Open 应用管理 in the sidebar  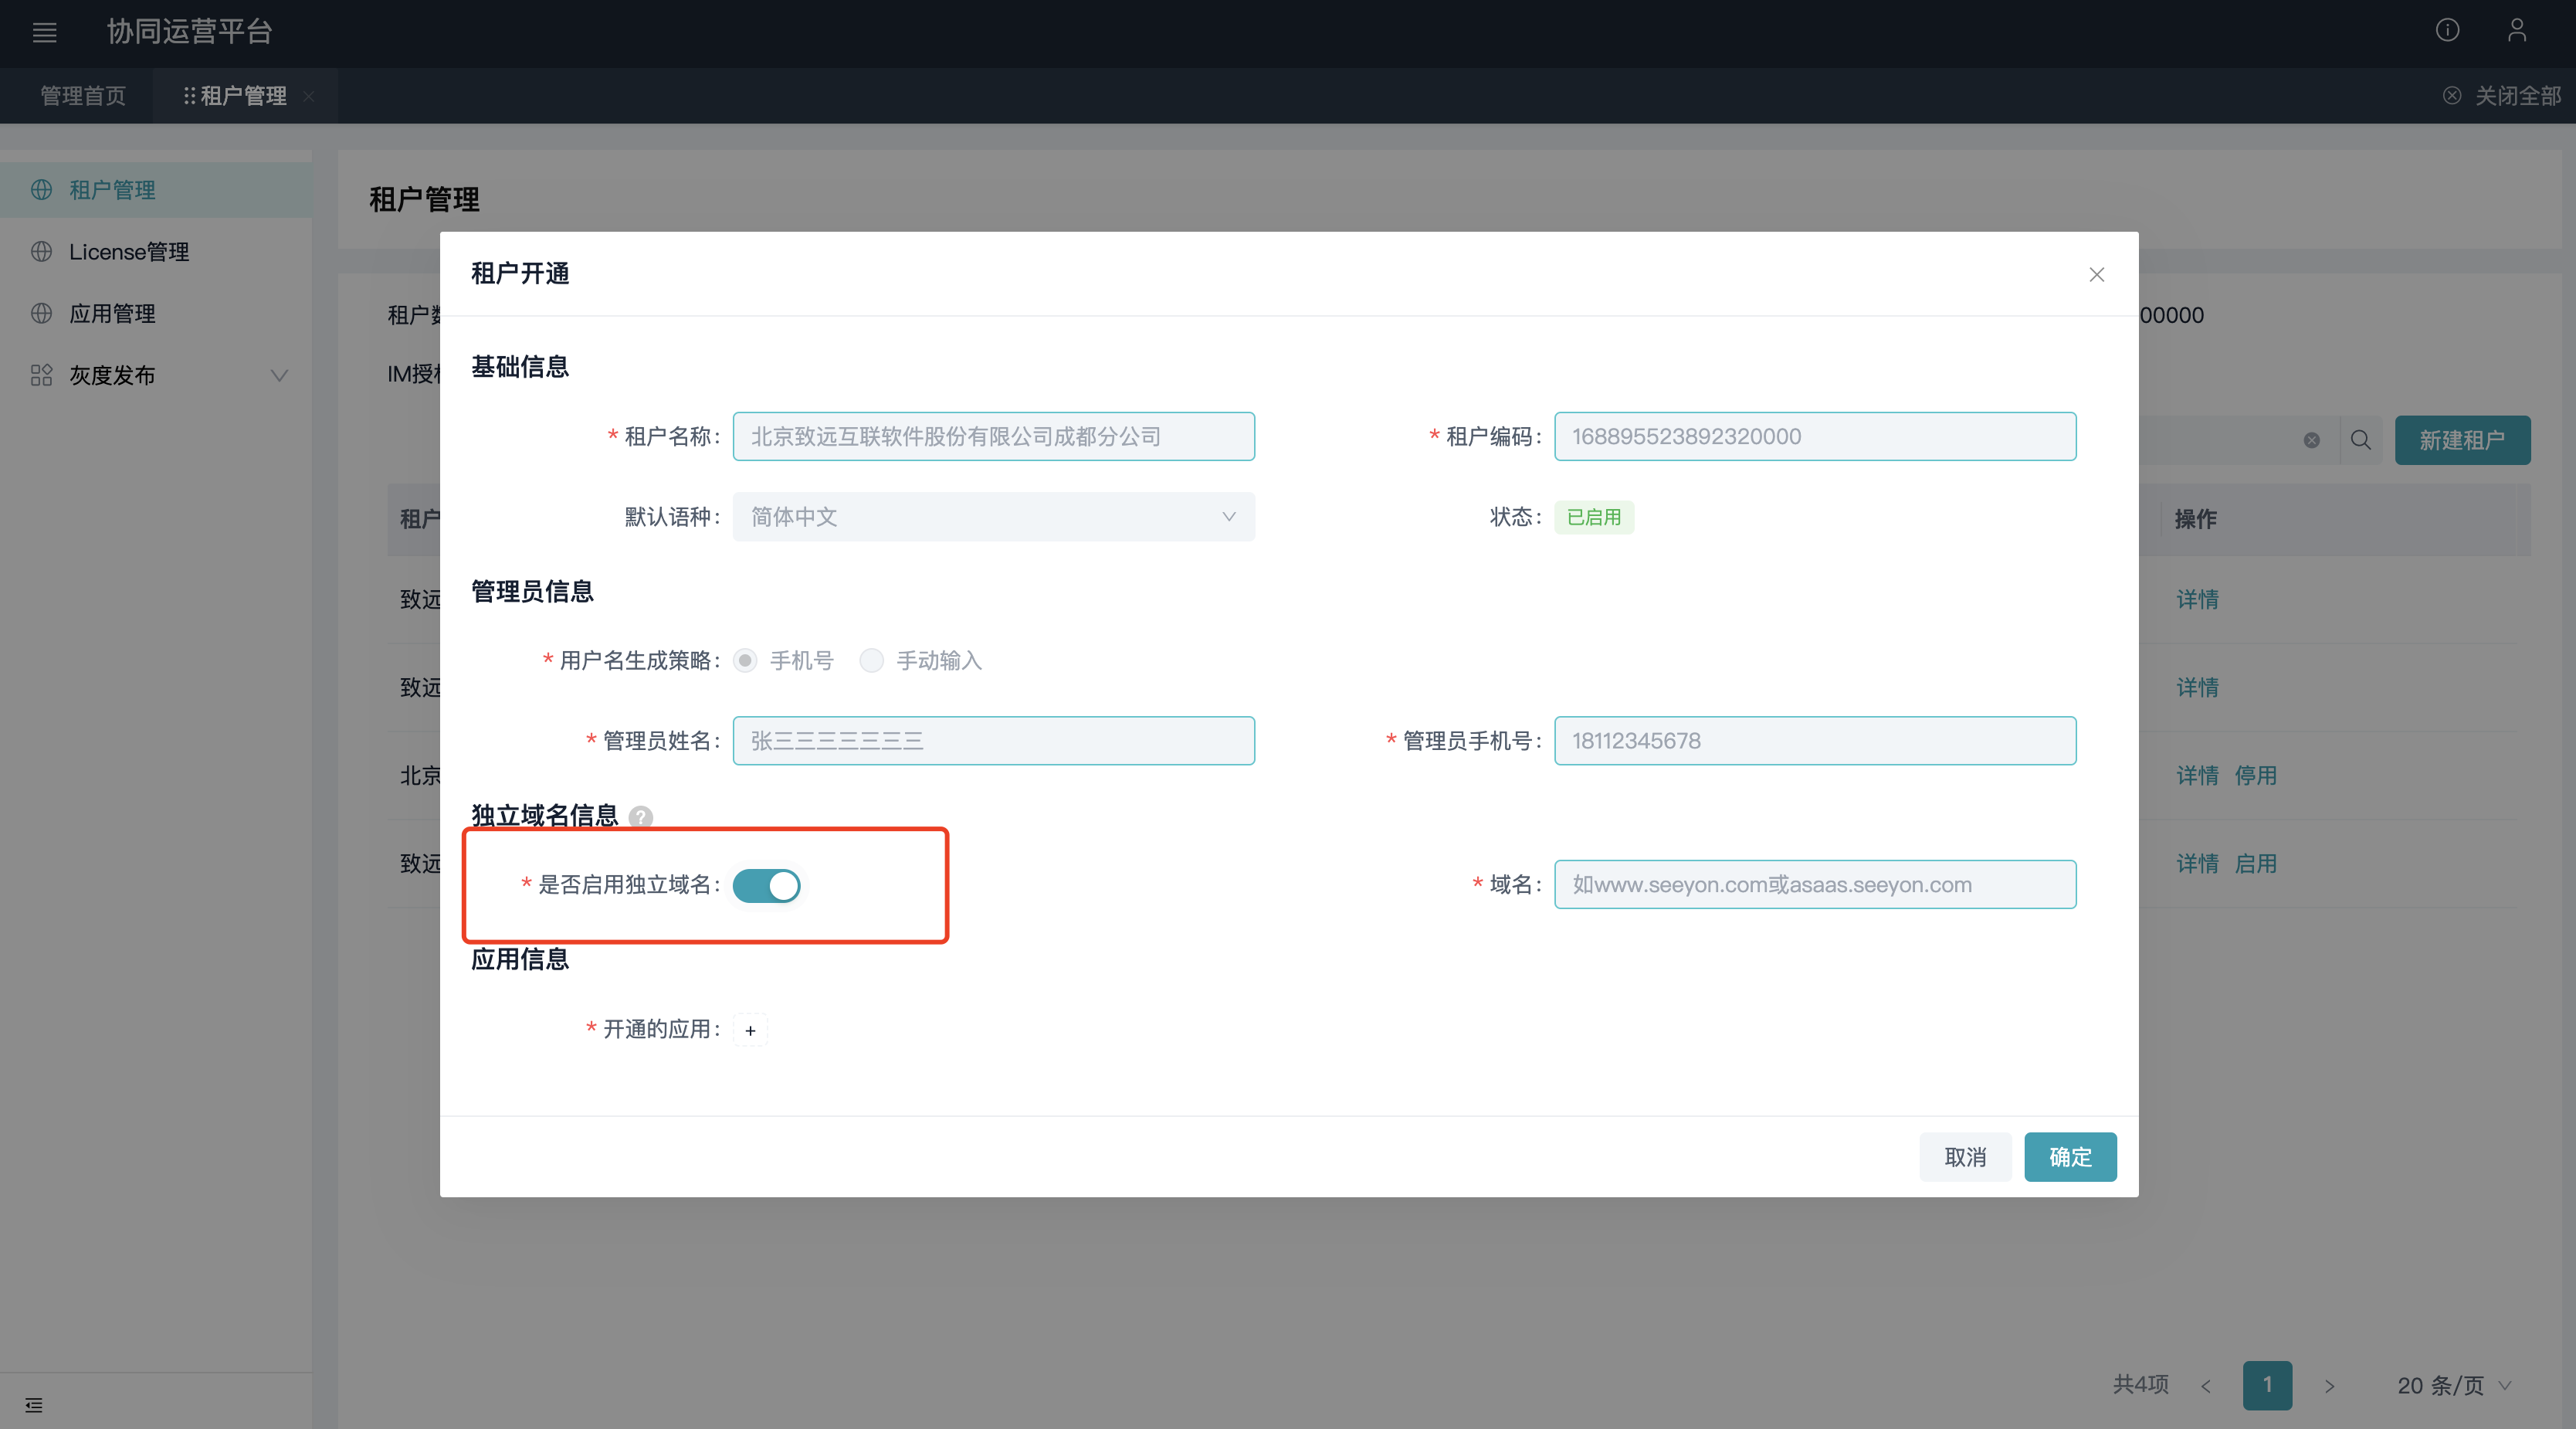click(156, 314)
